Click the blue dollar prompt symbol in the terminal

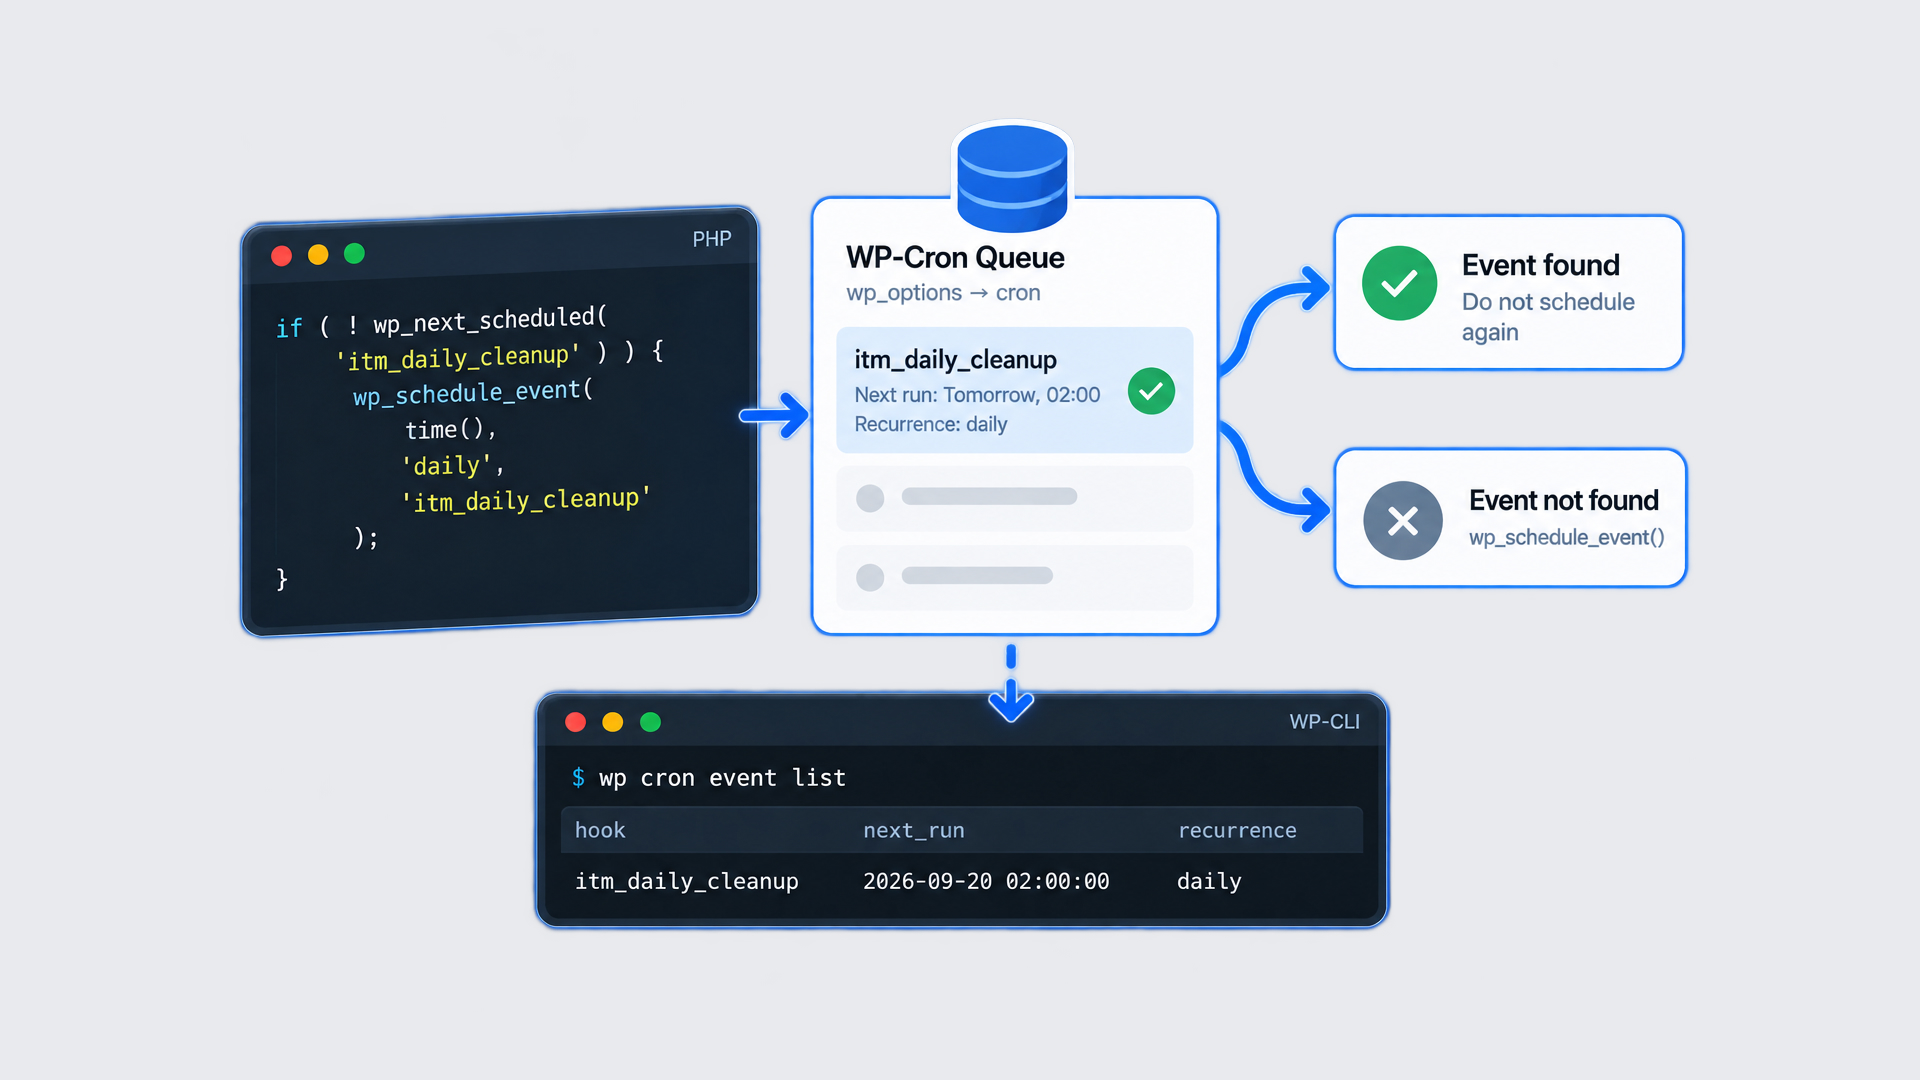tap(578, 777)
